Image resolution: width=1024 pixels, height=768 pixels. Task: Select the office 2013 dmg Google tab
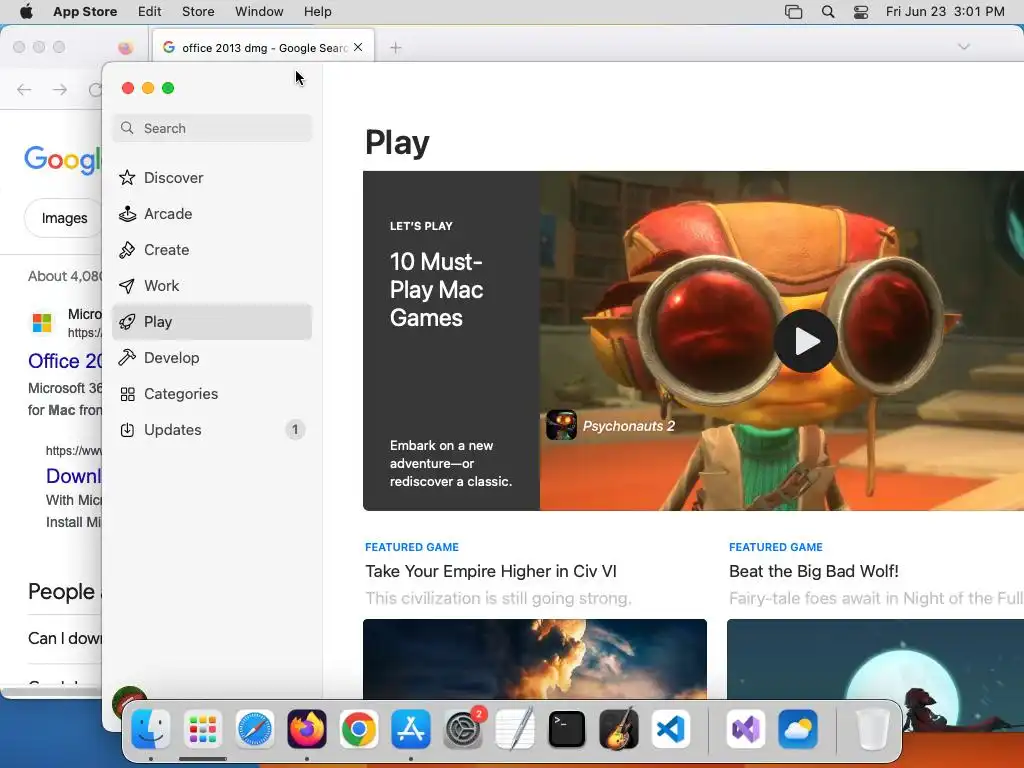[263, 47]
